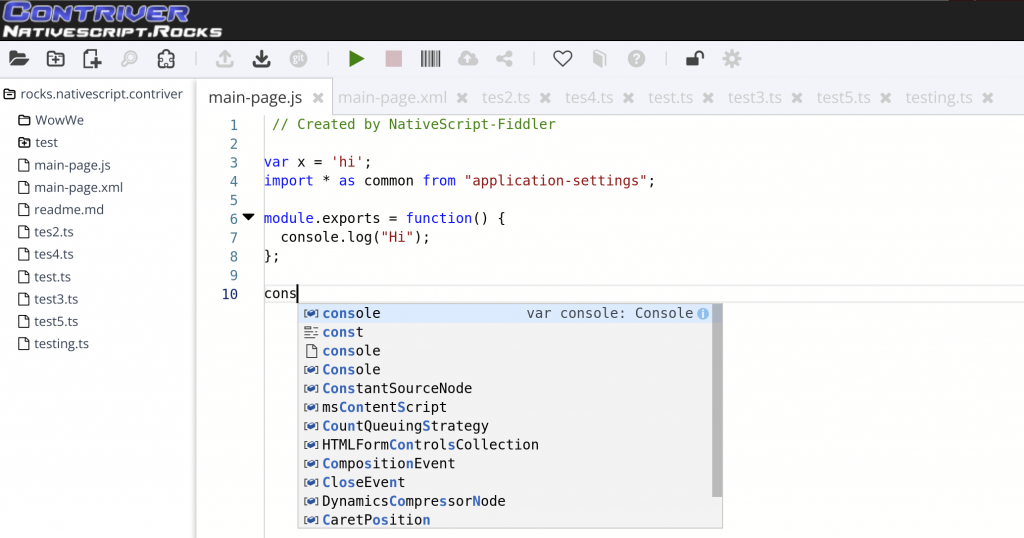
Task: Switch to the testing.ts tab
Action: pyautogui.click(x=938, y=98)
